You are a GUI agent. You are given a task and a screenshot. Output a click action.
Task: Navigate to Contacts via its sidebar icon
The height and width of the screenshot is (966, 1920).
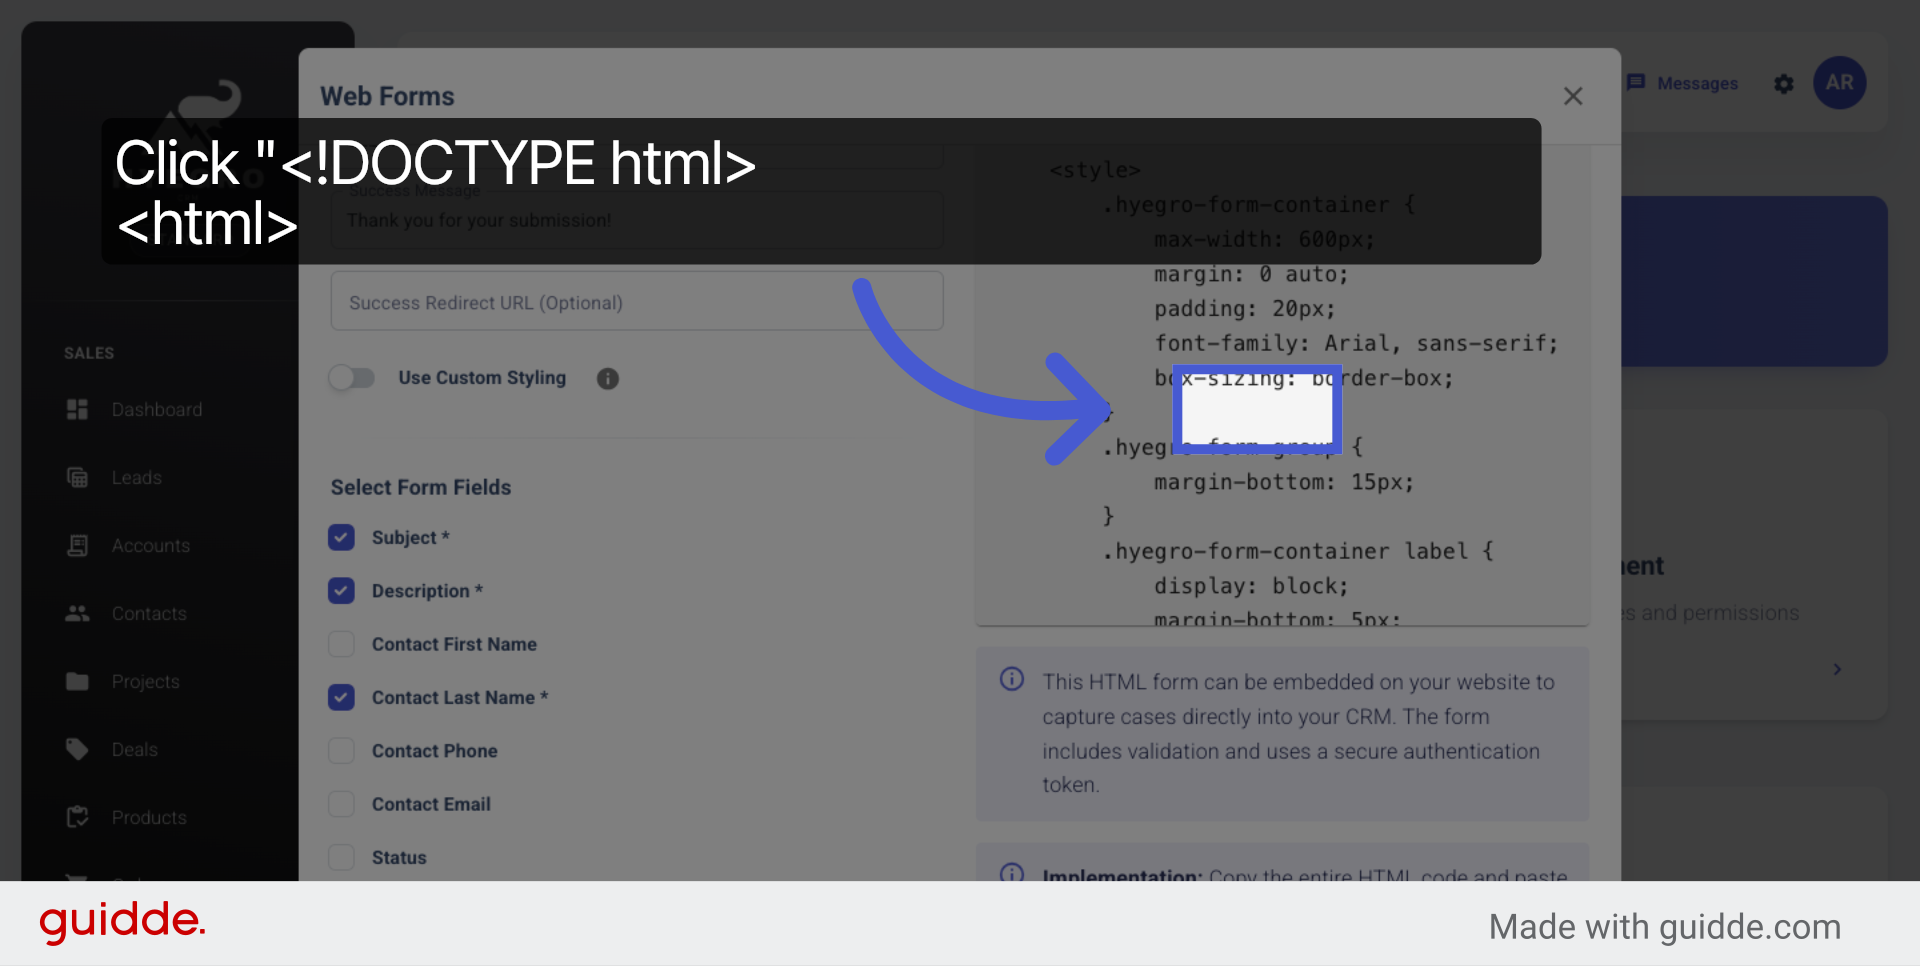tap(77, 613)
